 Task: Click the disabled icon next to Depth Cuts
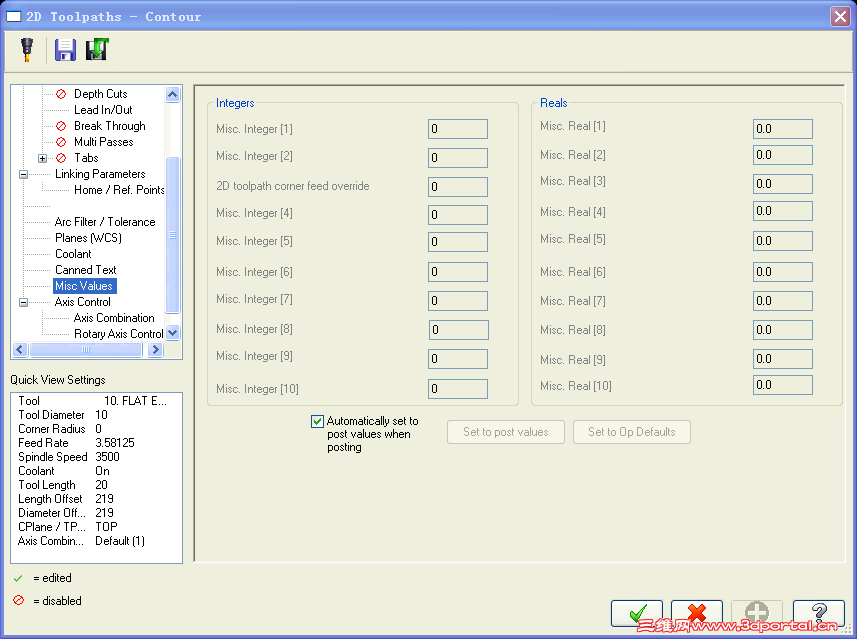(x=61, y=94)
